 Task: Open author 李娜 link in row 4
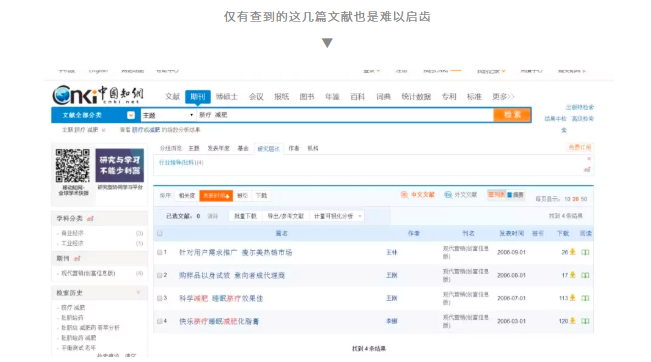tap(392, 321)
